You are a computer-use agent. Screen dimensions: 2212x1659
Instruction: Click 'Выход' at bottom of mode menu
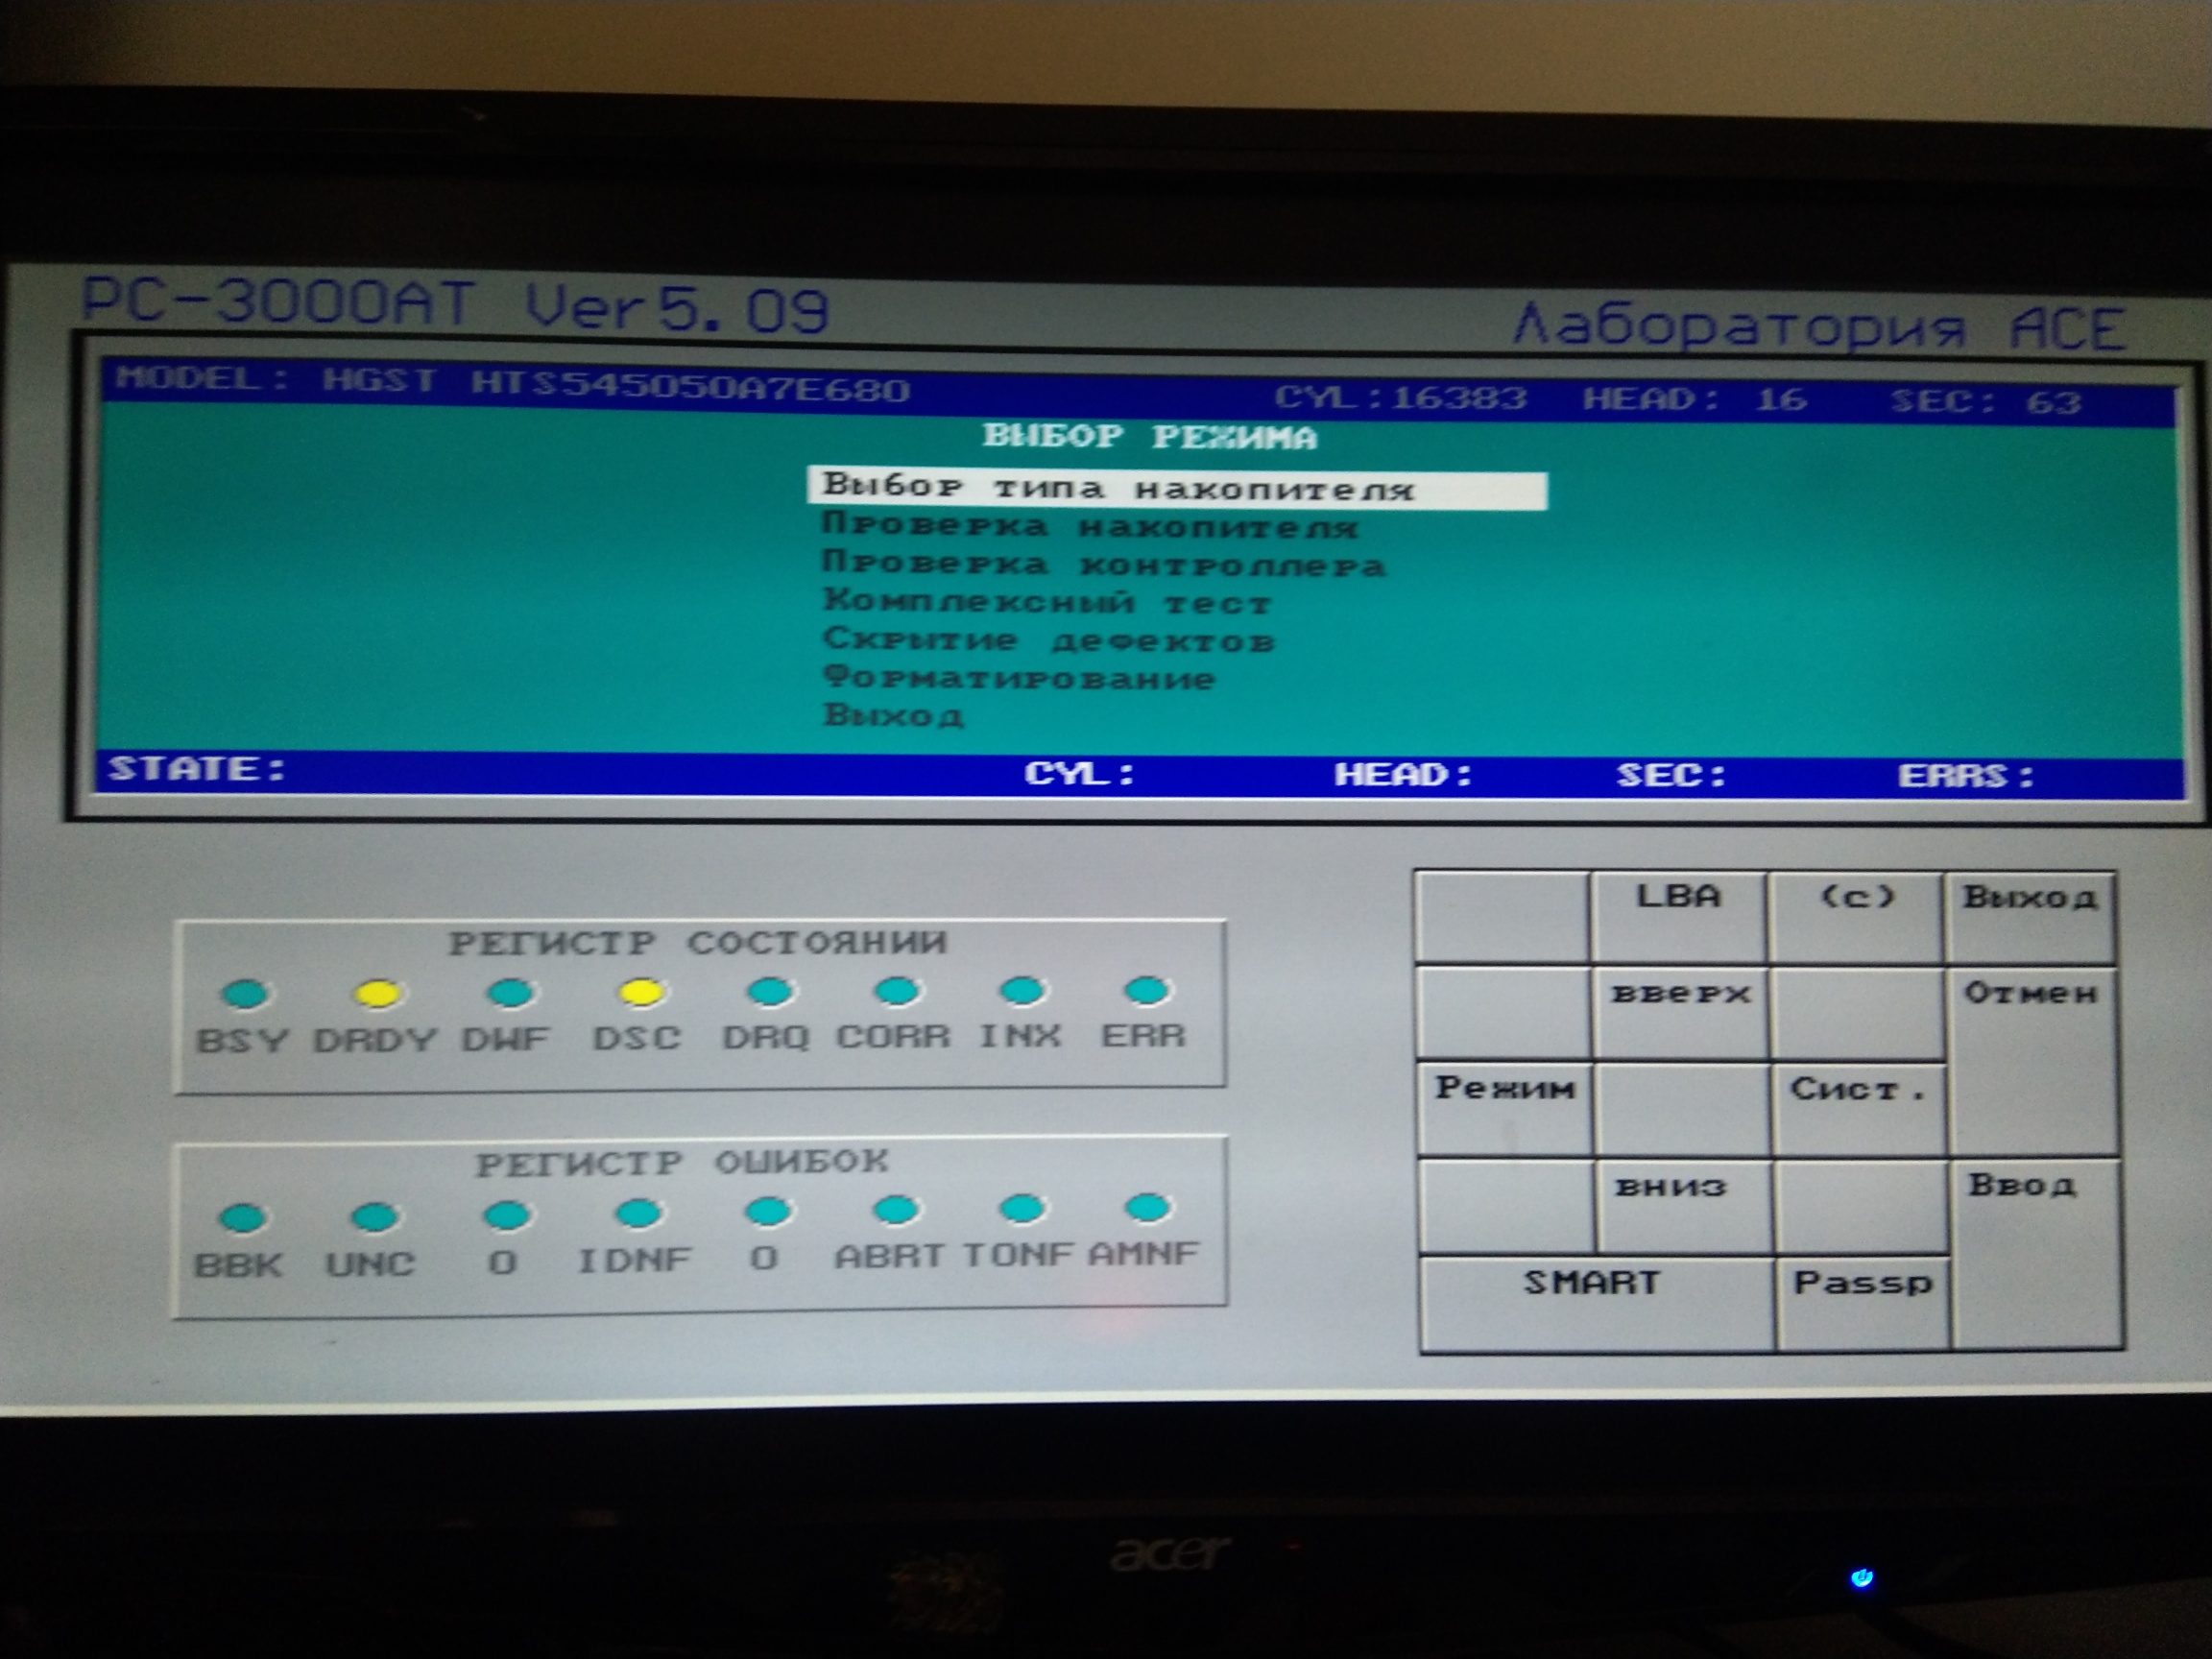(x=893, y=715)
